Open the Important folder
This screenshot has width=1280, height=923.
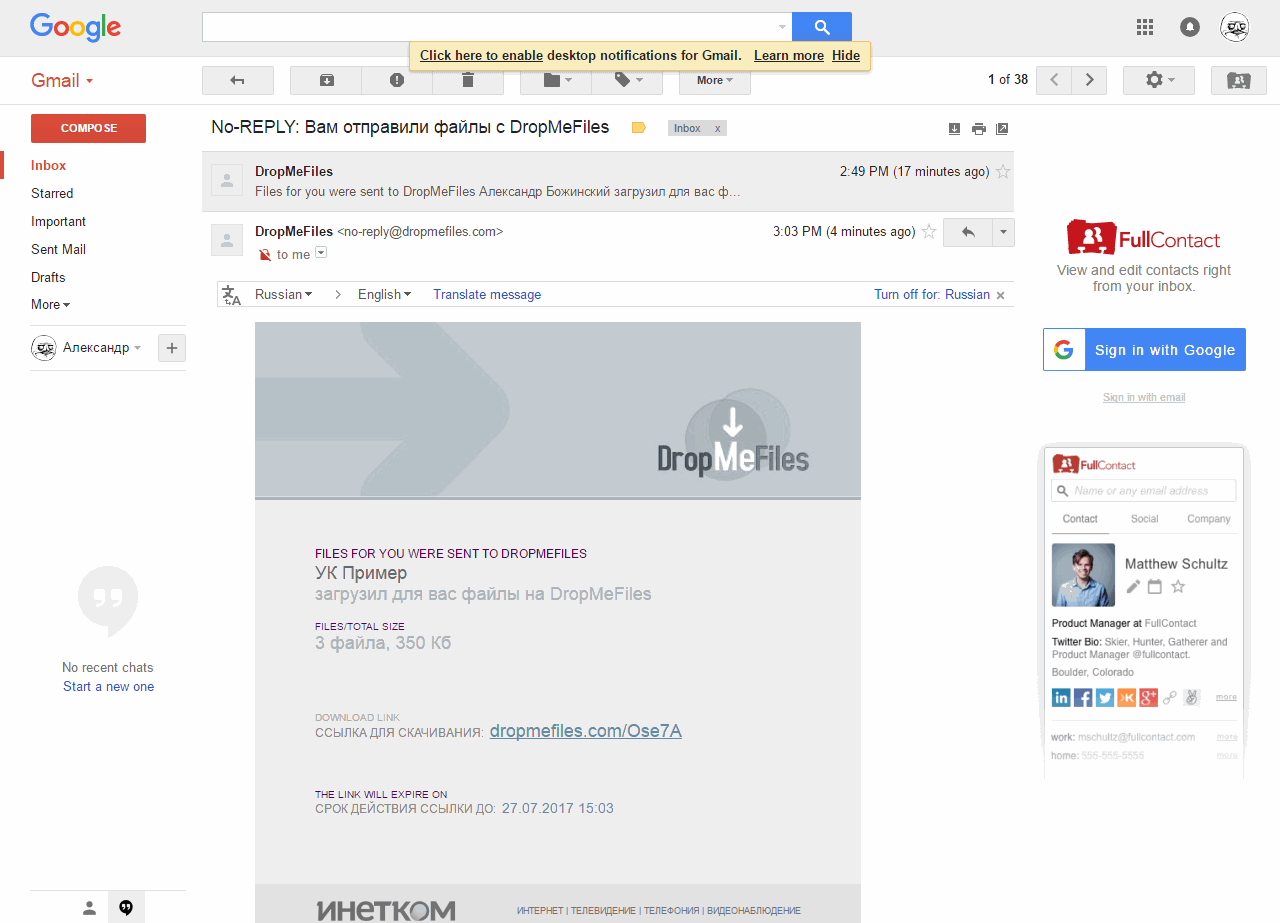[58, 221]
